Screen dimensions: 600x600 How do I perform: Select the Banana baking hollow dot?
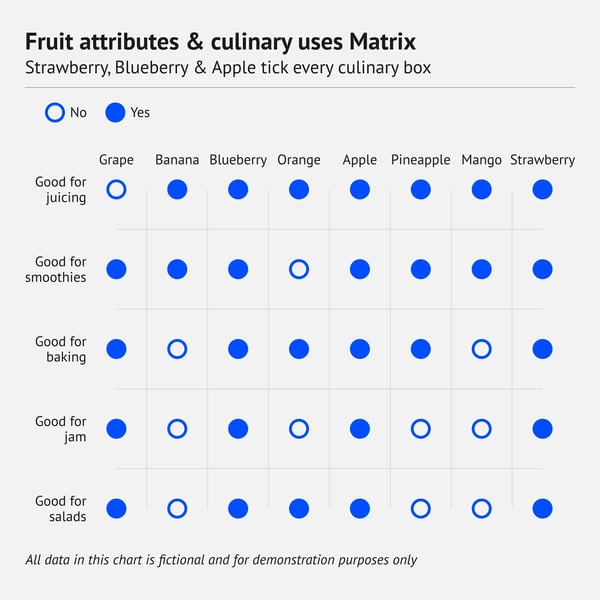click(177, 349)
